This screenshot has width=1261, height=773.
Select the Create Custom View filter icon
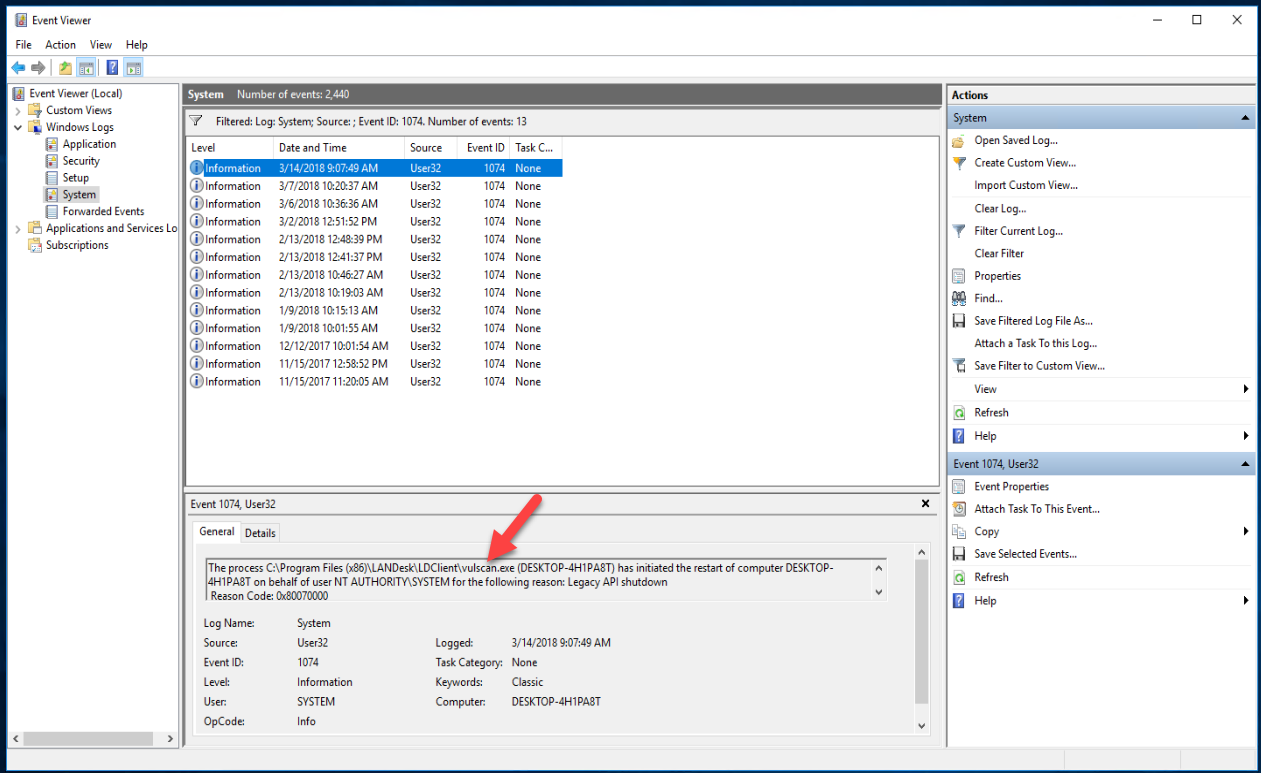pyautogui.click(x=959, y=162)
